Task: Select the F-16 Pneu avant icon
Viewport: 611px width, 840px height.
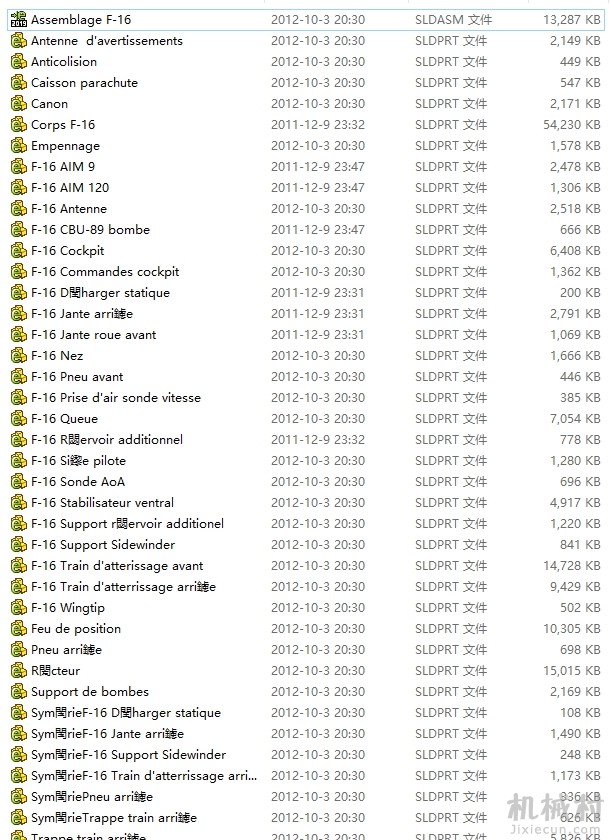Action: coord(19,377)
